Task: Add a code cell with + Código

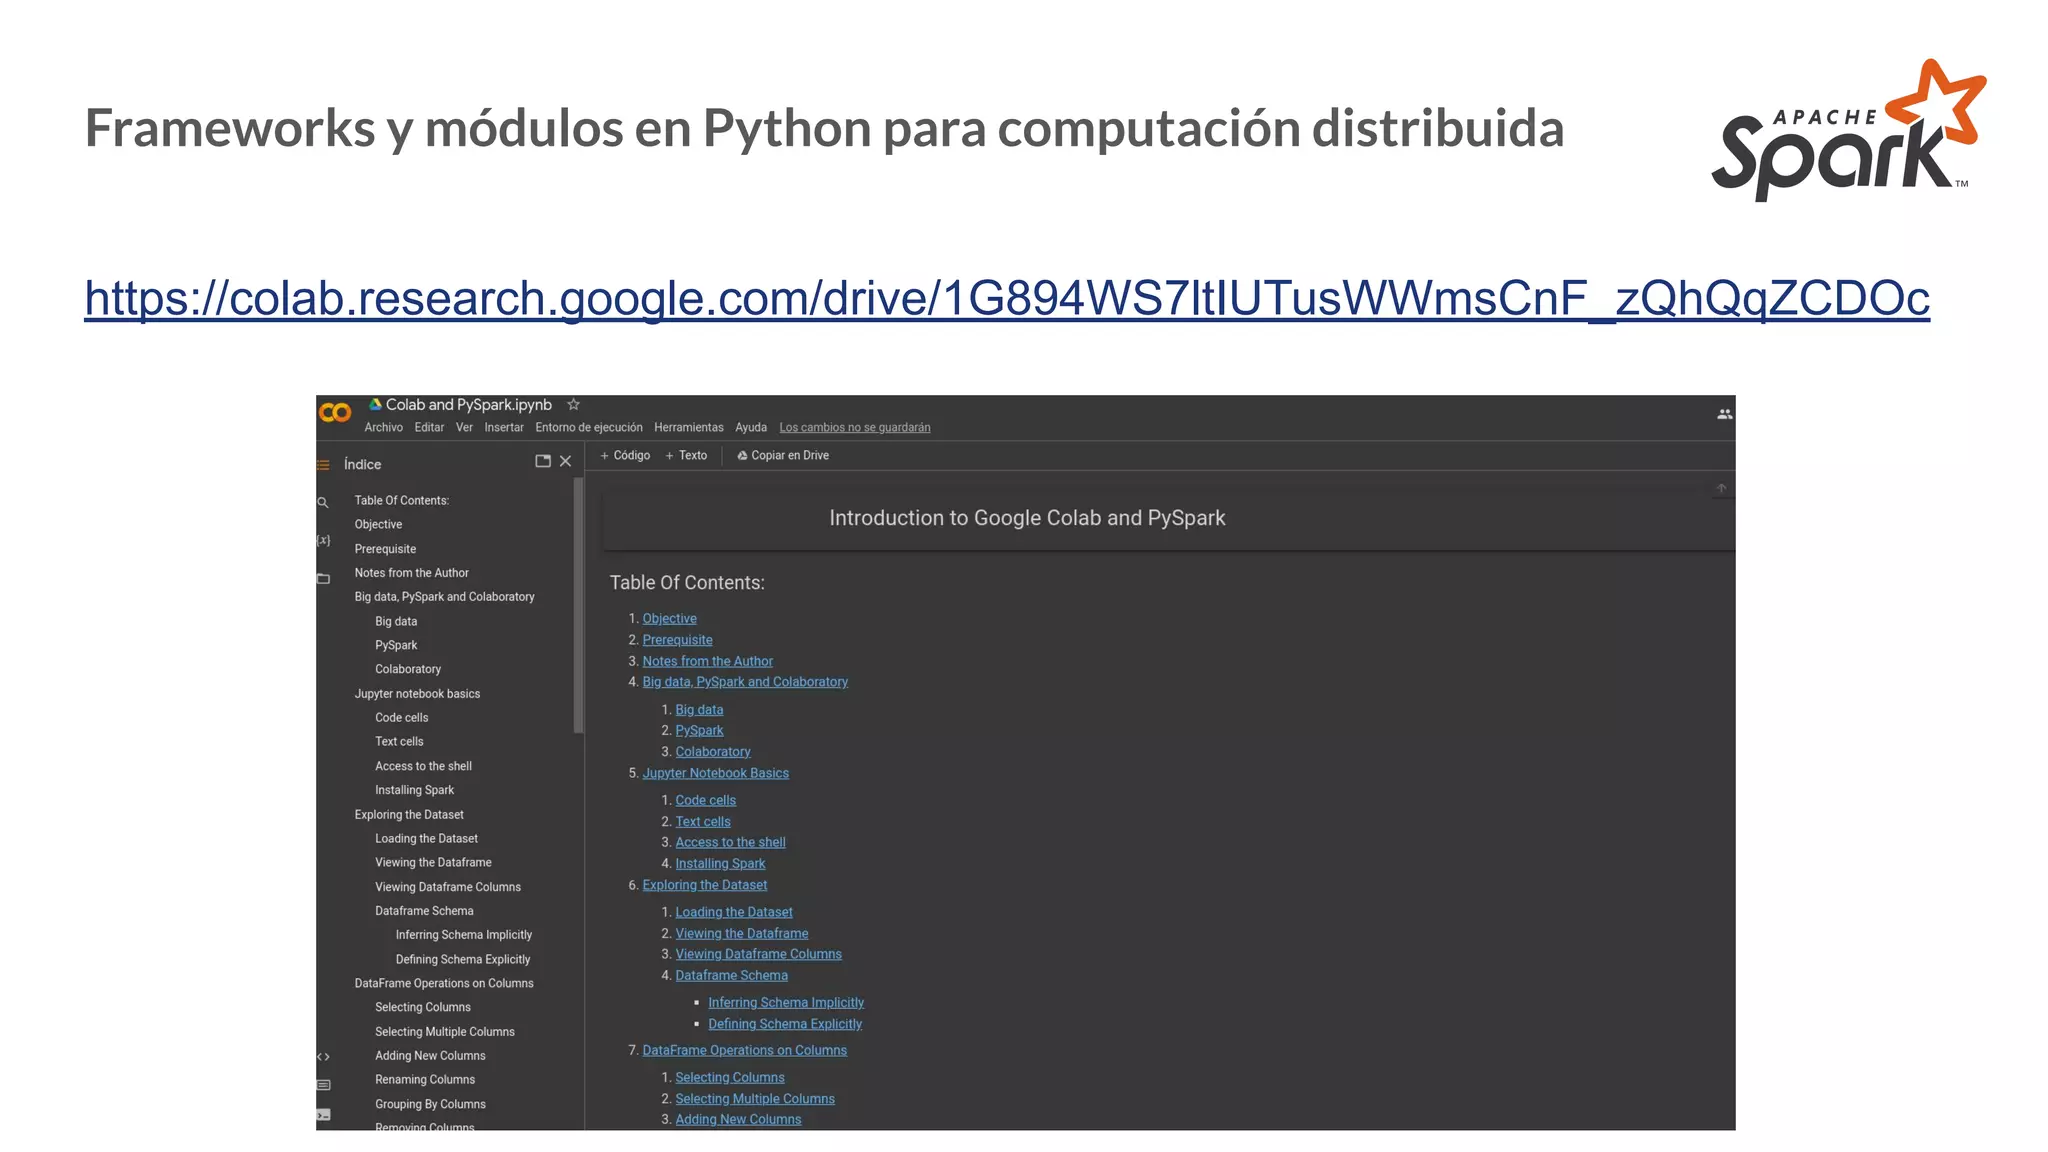Action: pyautogui.click(x=625, y=456)
